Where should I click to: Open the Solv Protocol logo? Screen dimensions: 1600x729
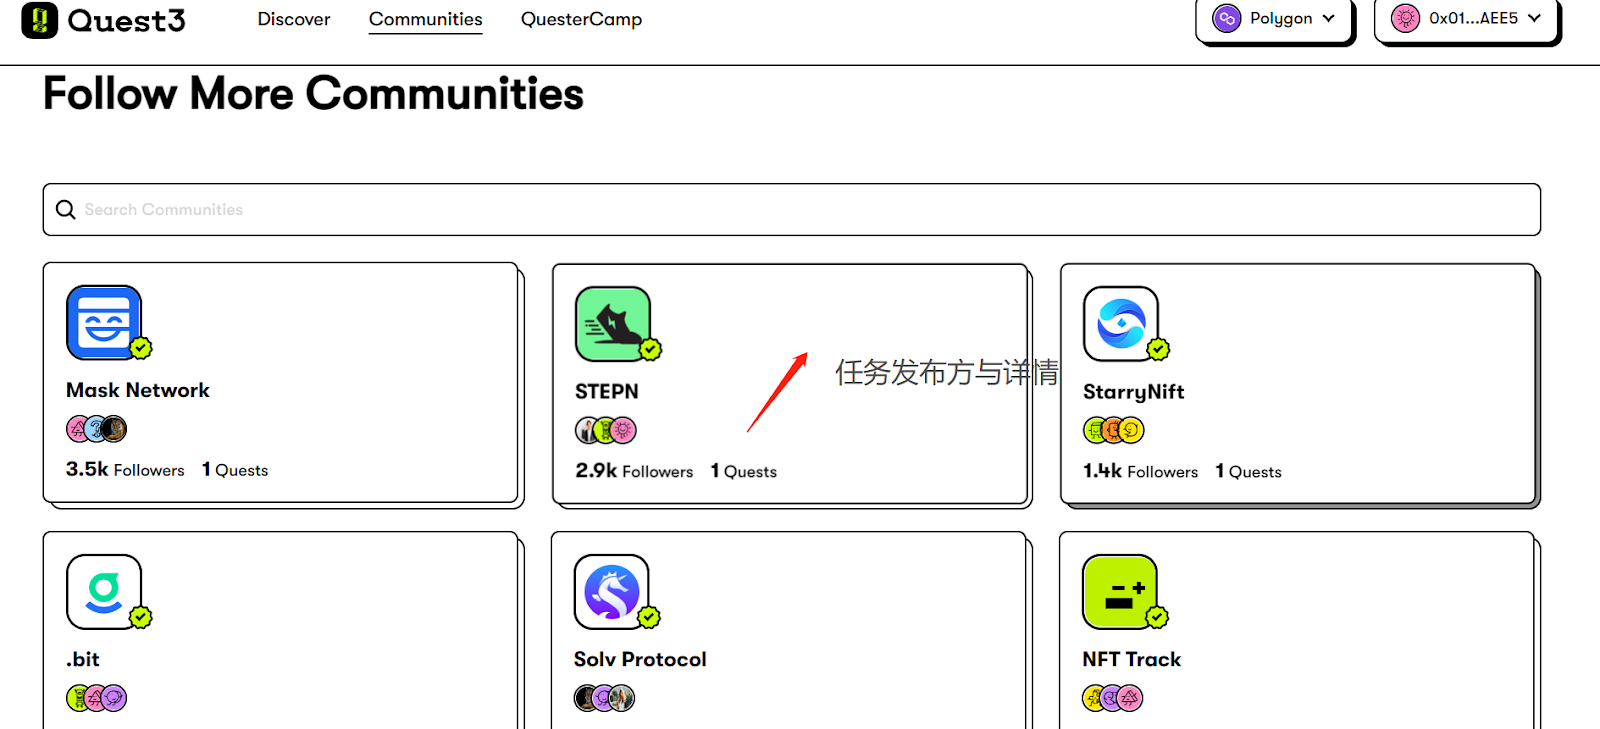[x=612, y=592]
